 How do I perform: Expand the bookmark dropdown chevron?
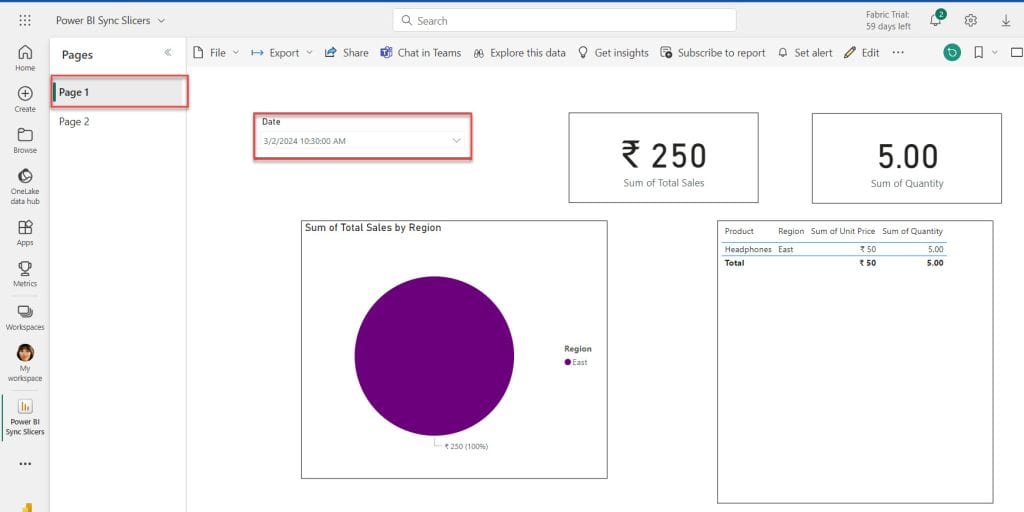pyautogui.click(x=995, y=52)
